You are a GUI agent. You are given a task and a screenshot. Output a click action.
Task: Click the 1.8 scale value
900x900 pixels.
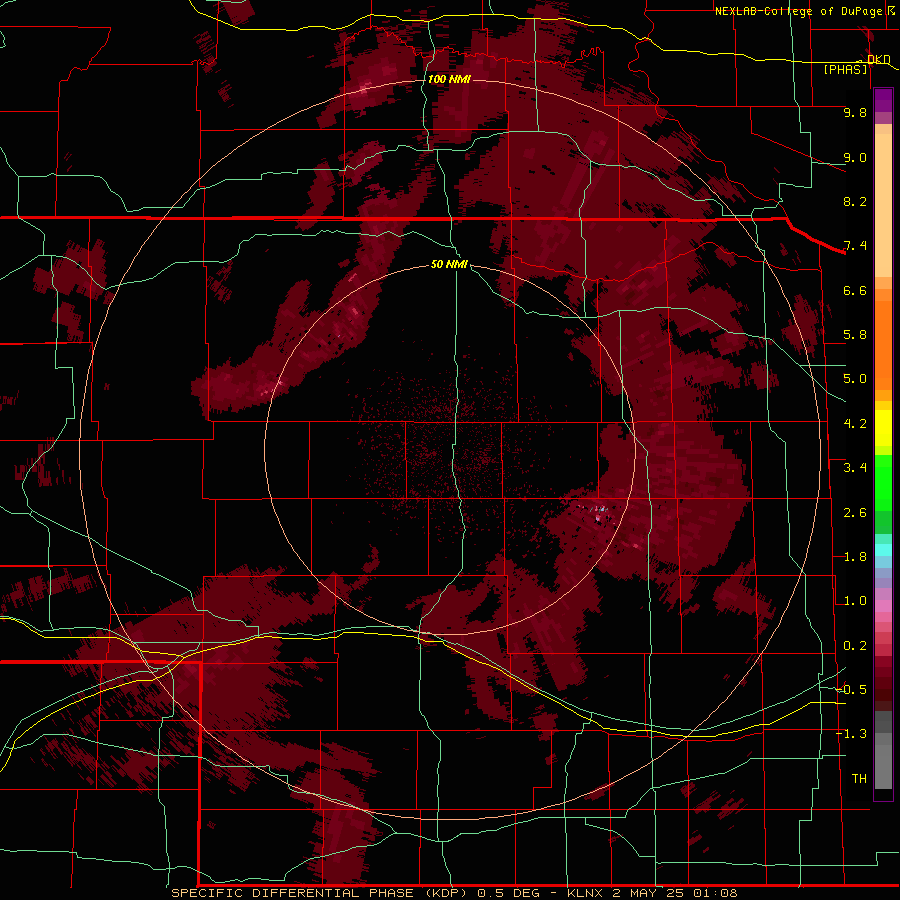click(x=855, y=557)
